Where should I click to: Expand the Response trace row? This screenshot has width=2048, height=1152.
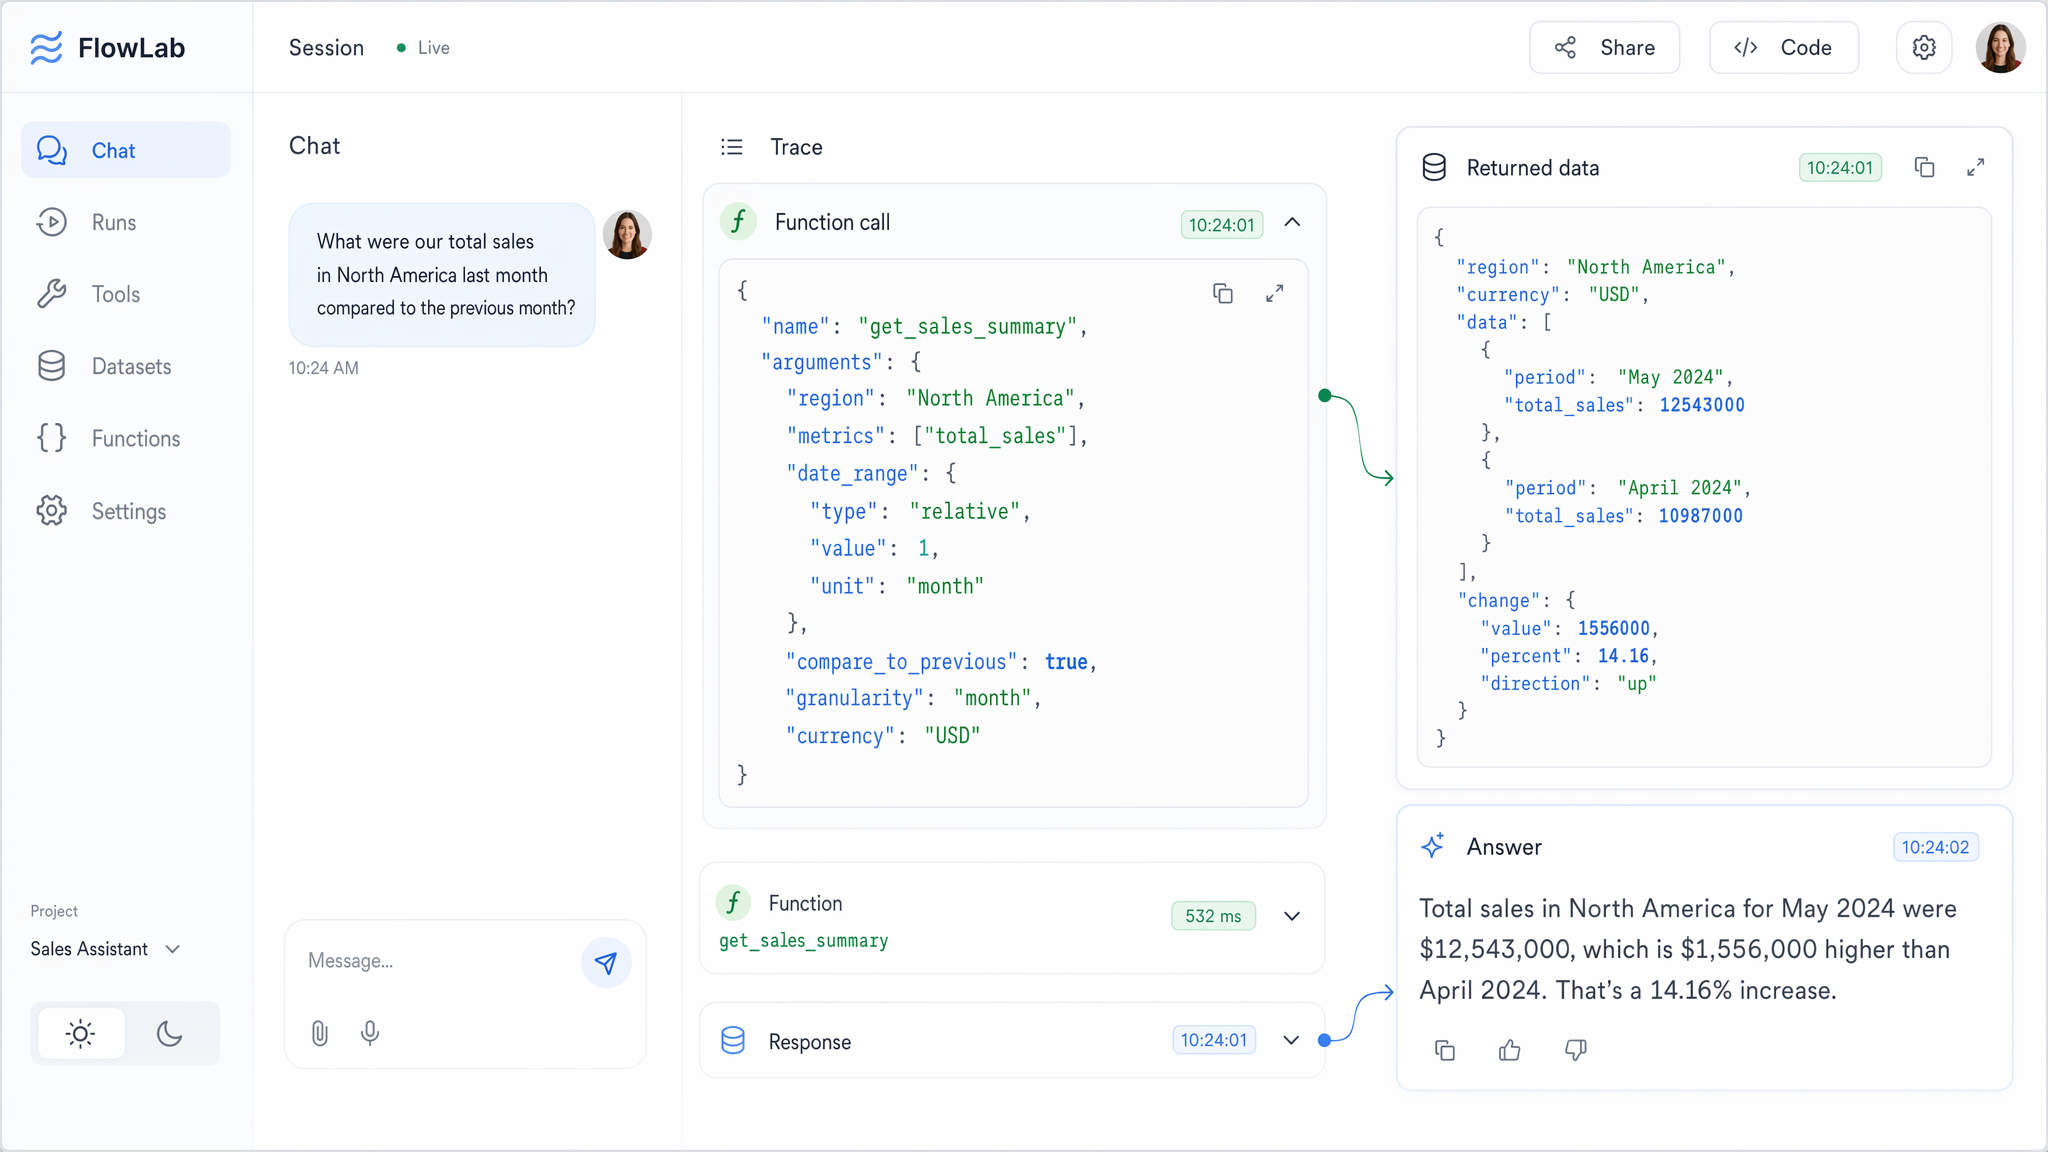click(1292, 1040)
